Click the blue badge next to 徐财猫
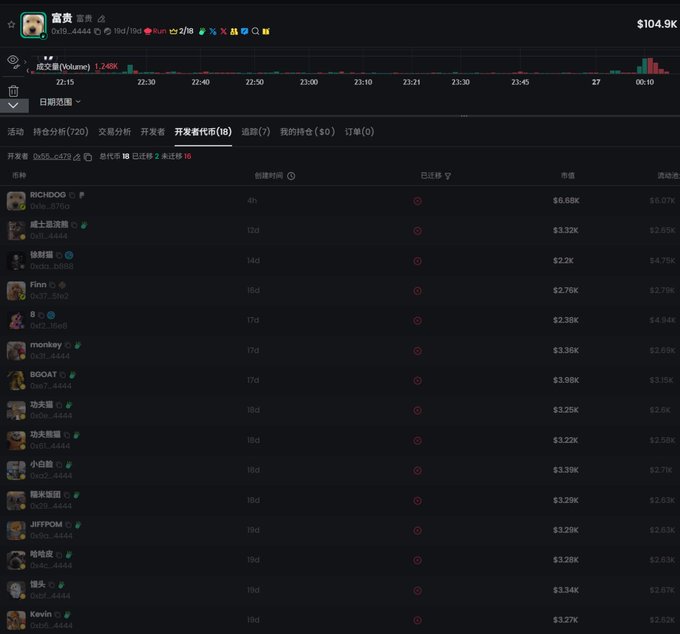Viewport: 680px width, 634px height. pos(69,255)
